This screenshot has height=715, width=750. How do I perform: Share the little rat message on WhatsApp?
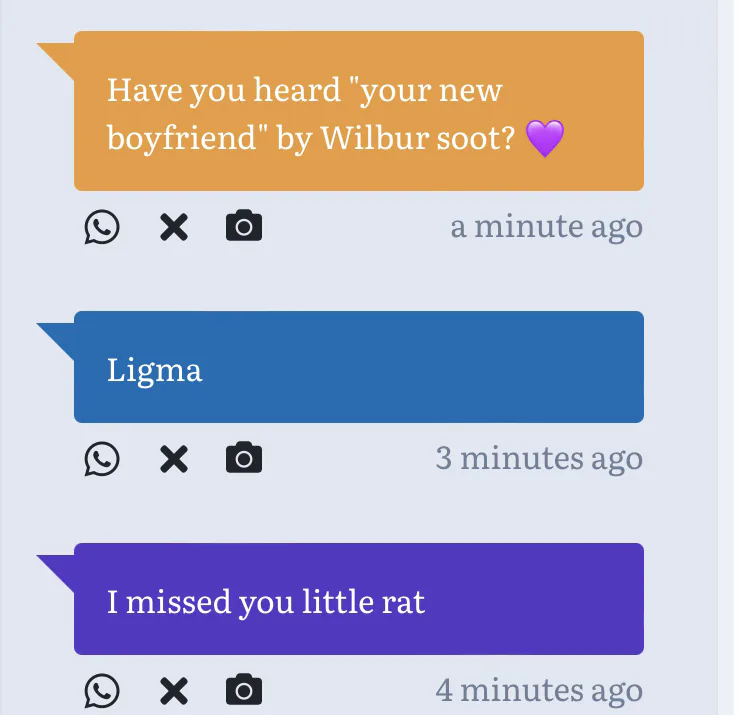tap(101, 690)
